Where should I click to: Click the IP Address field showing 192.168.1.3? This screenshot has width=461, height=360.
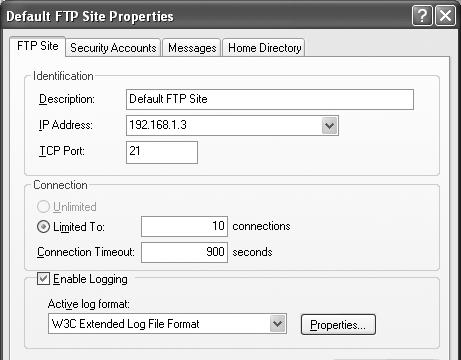coord(232,126)
